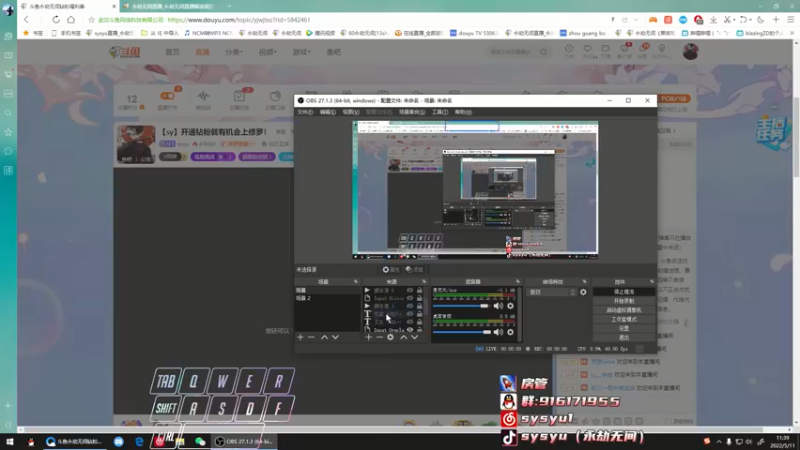Move selected scene down in list
The height and width of the screenshot is (450, 800).
[335, 337]
